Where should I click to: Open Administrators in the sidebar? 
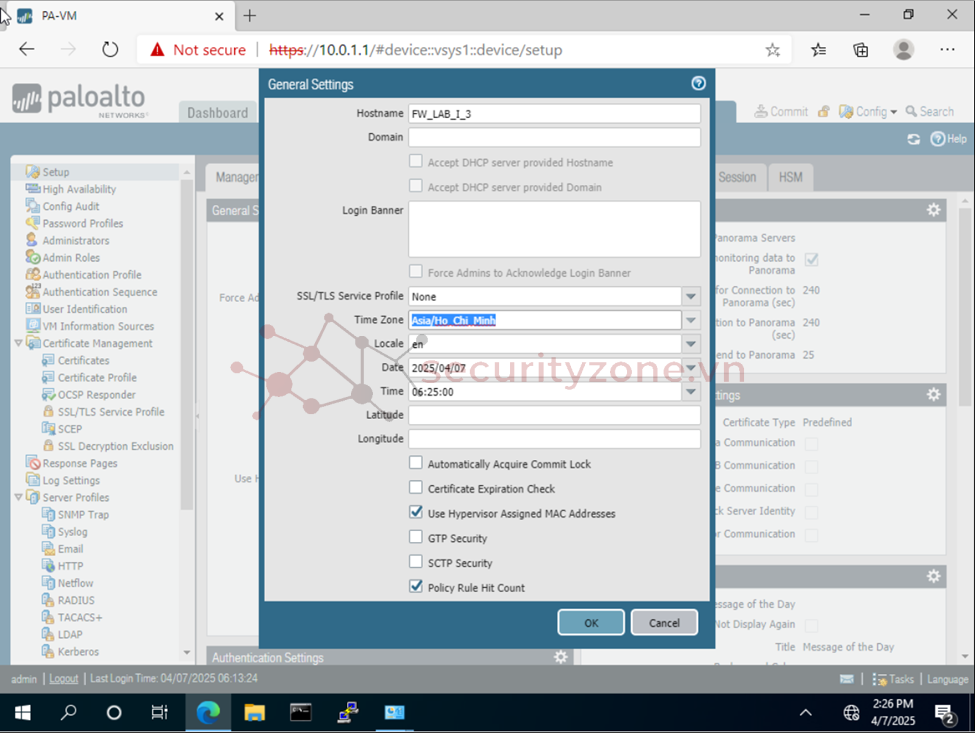(x=76, y=241)
